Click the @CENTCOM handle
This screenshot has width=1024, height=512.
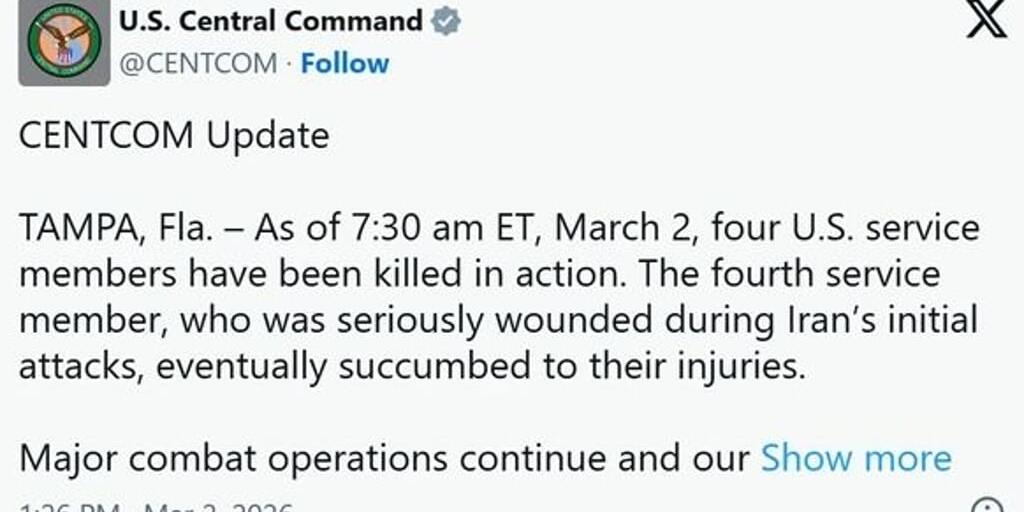197,63
